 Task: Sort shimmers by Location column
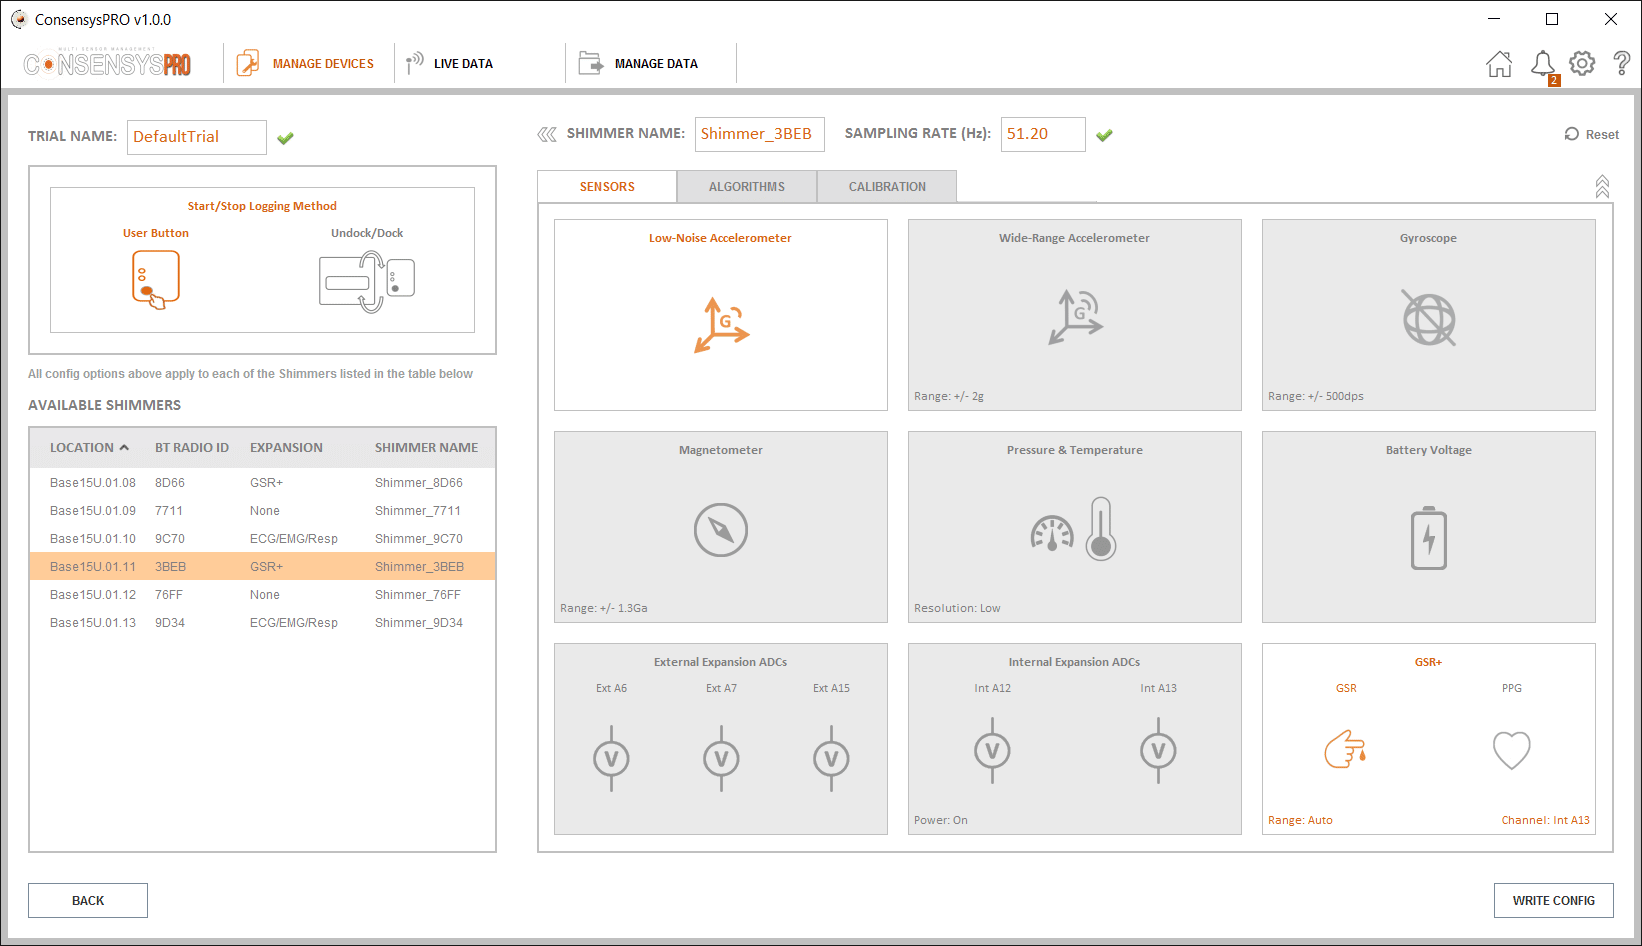click(x=89, y=448)
